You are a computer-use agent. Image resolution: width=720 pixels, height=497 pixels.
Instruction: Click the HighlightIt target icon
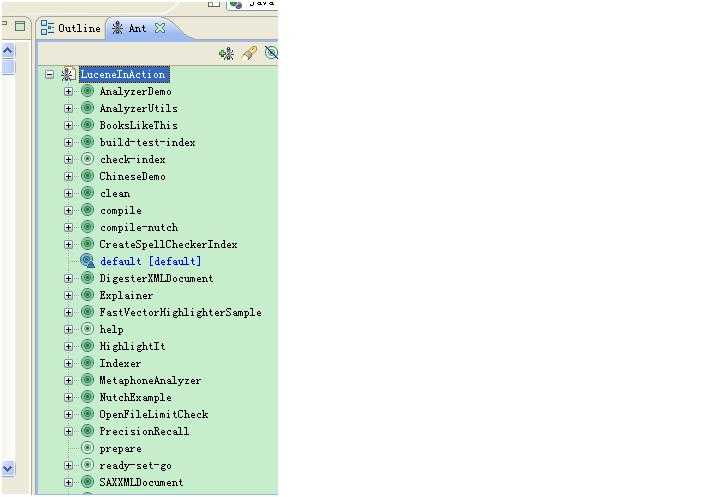click(x=87, y=346)
